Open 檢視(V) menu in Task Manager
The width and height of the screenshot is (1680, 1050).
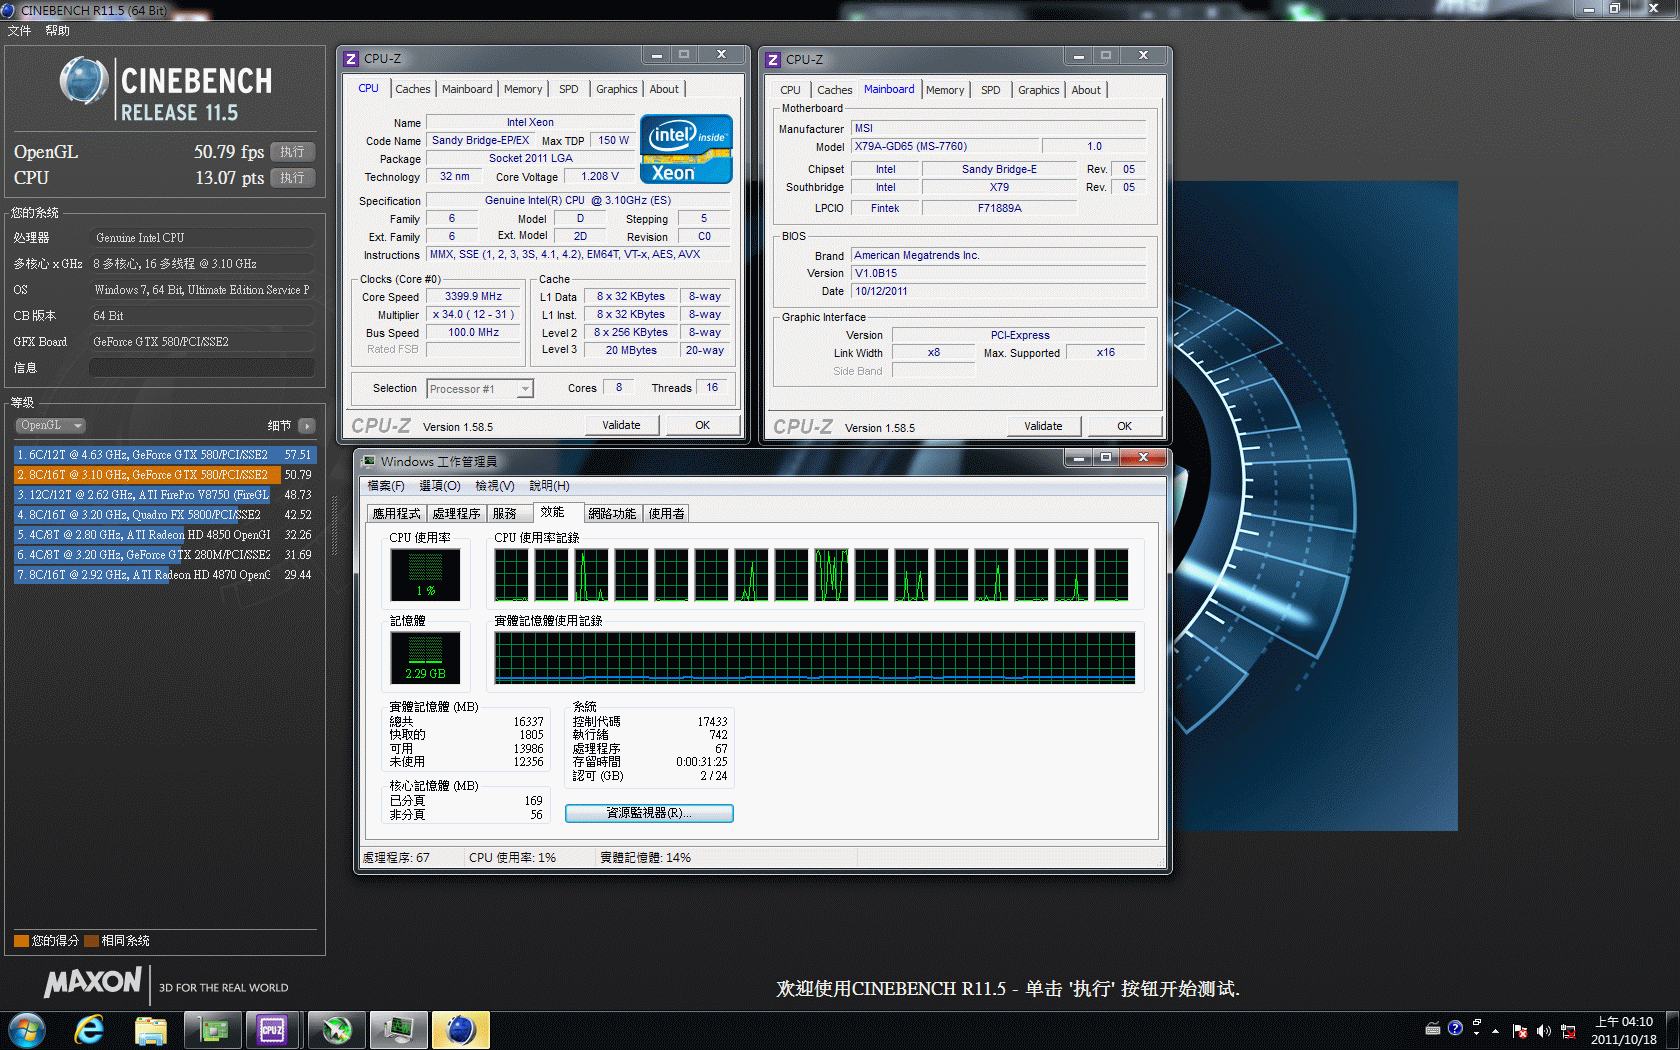(x=495, y=486)
